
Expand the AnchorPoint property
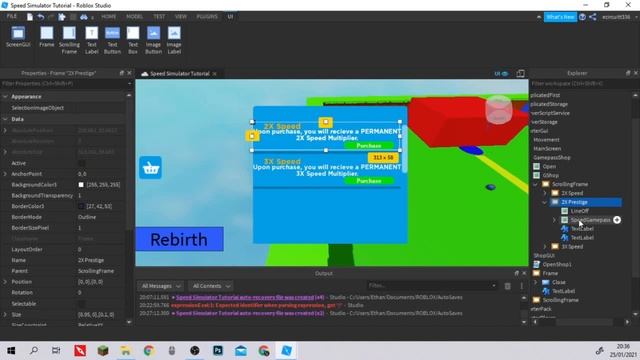5,174
